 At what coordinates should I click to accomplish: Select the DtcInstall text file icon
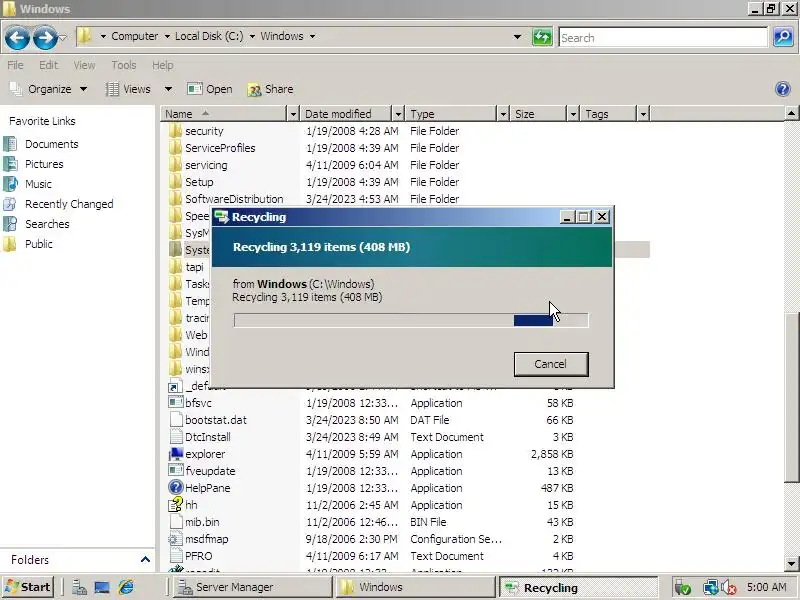176,436
